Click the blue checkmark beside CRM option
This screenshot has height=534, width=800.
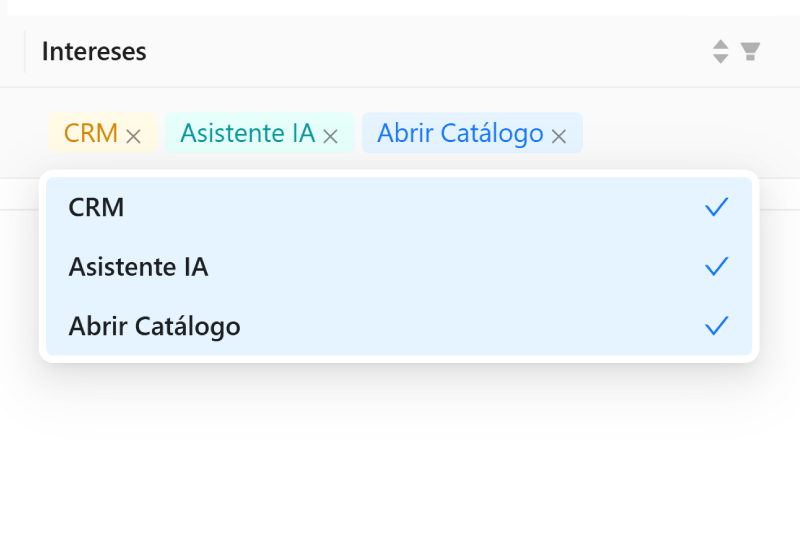coord(716,207)
